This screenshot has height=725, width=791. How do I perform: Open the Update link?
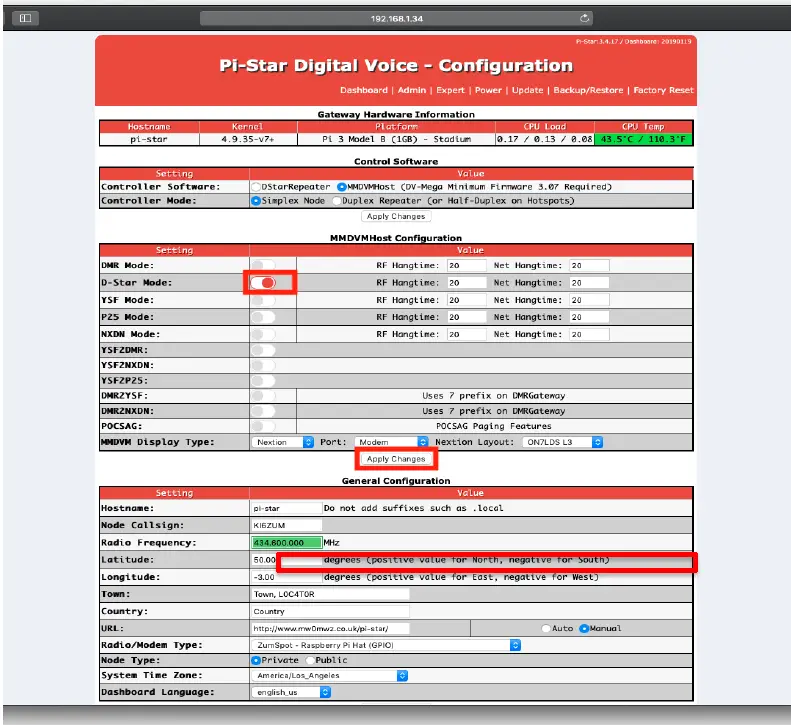tap(527, 90)
